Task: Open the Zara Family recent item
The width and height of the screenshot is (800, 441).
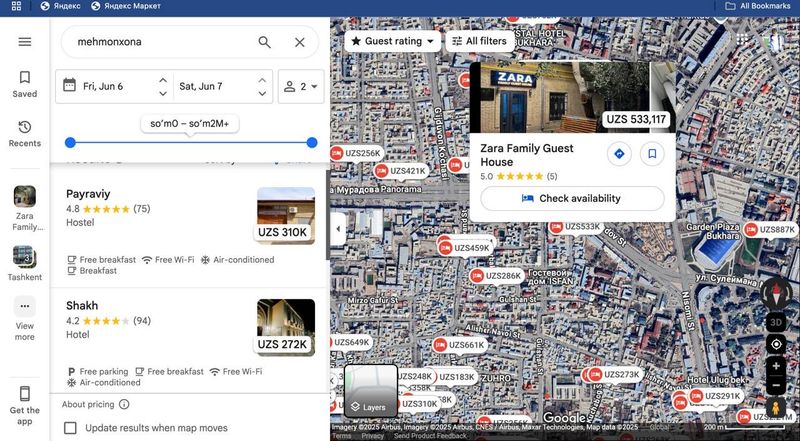Action: [x=24, y=208]
